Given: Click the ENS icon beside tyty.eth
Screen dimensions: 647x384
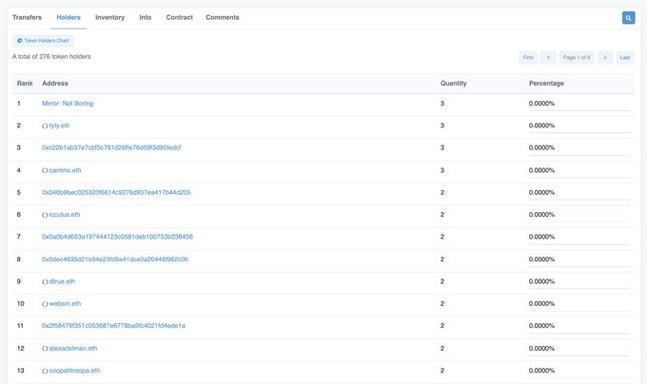Looking at the screenshot, I should 45,126.
